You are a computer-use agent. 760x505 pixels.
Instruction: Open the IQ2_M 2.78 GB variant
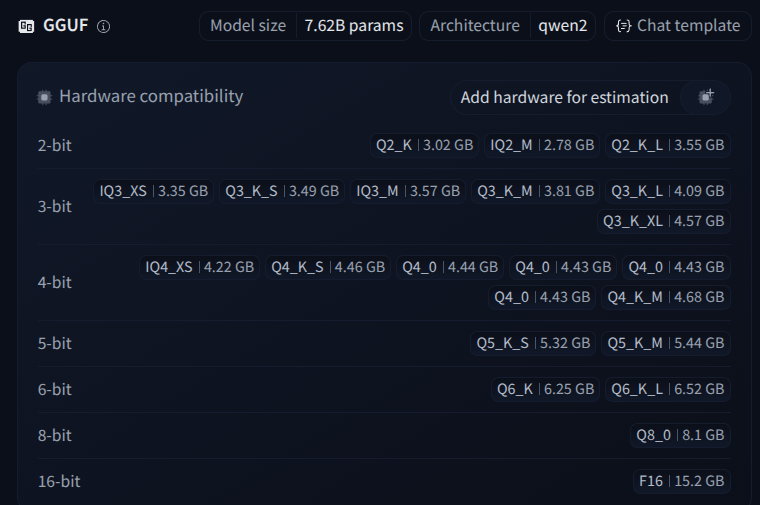tap(542, 145)
